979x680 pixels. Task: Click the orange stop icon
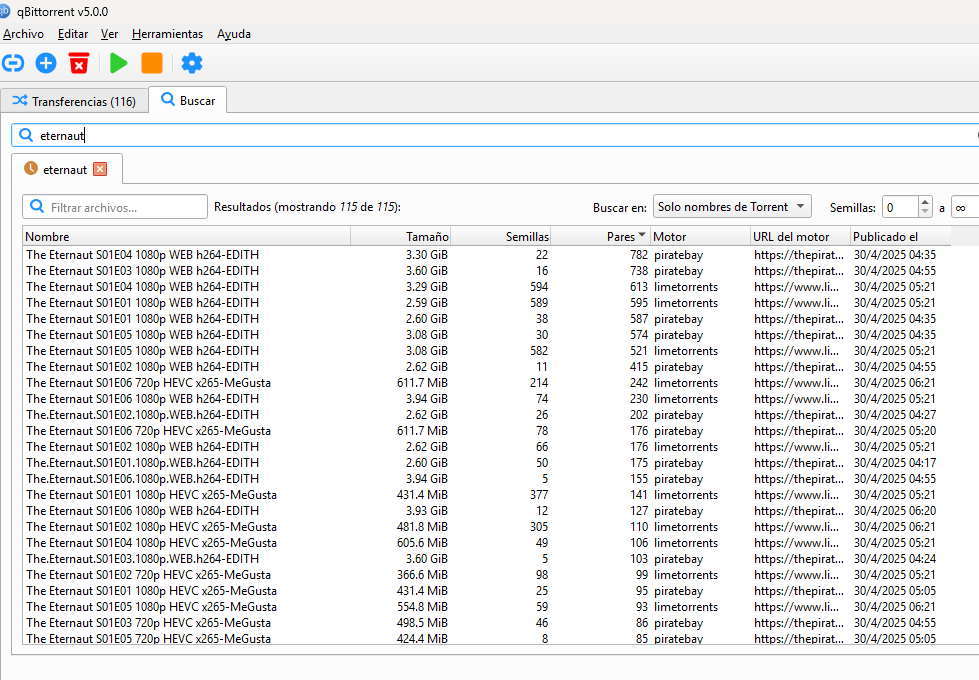[152, 63]
